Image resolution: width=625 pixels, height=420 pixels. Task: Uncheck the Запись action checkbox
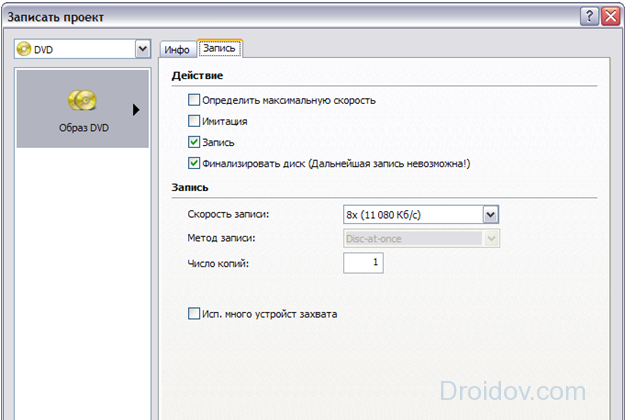pyautogui.click(x=194, y=142)
